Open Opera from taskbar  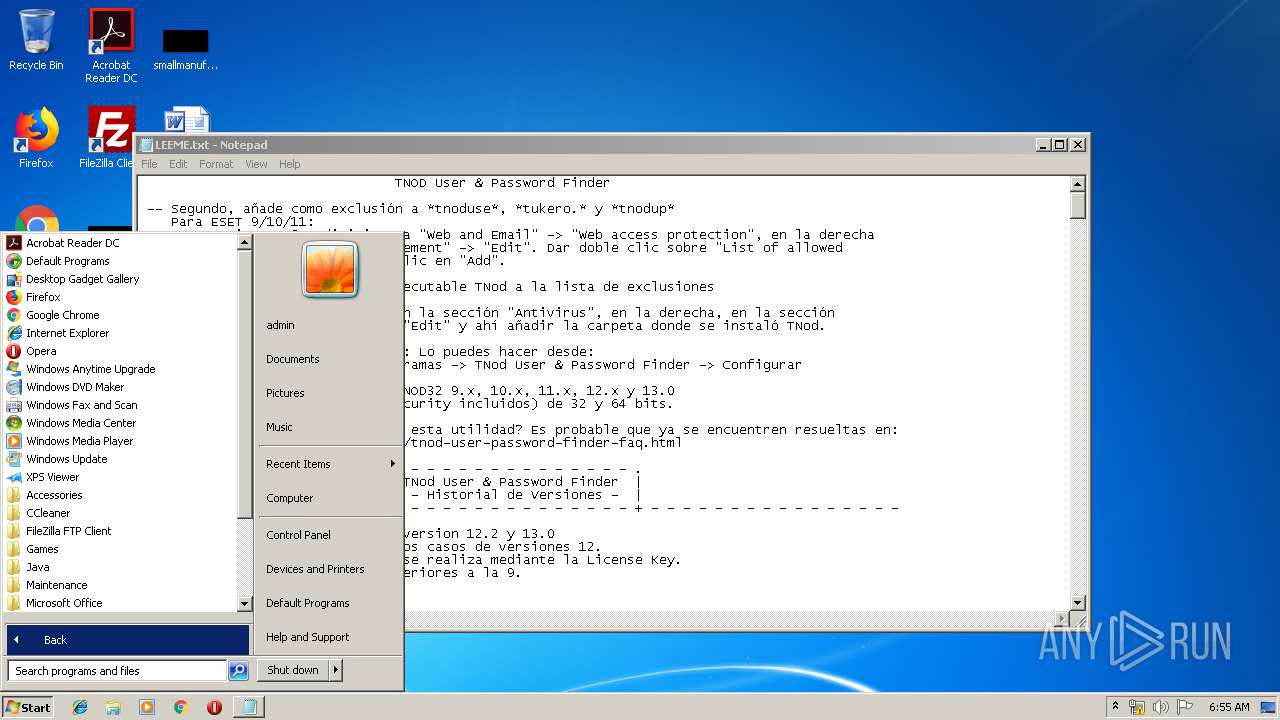pos(214,707)
